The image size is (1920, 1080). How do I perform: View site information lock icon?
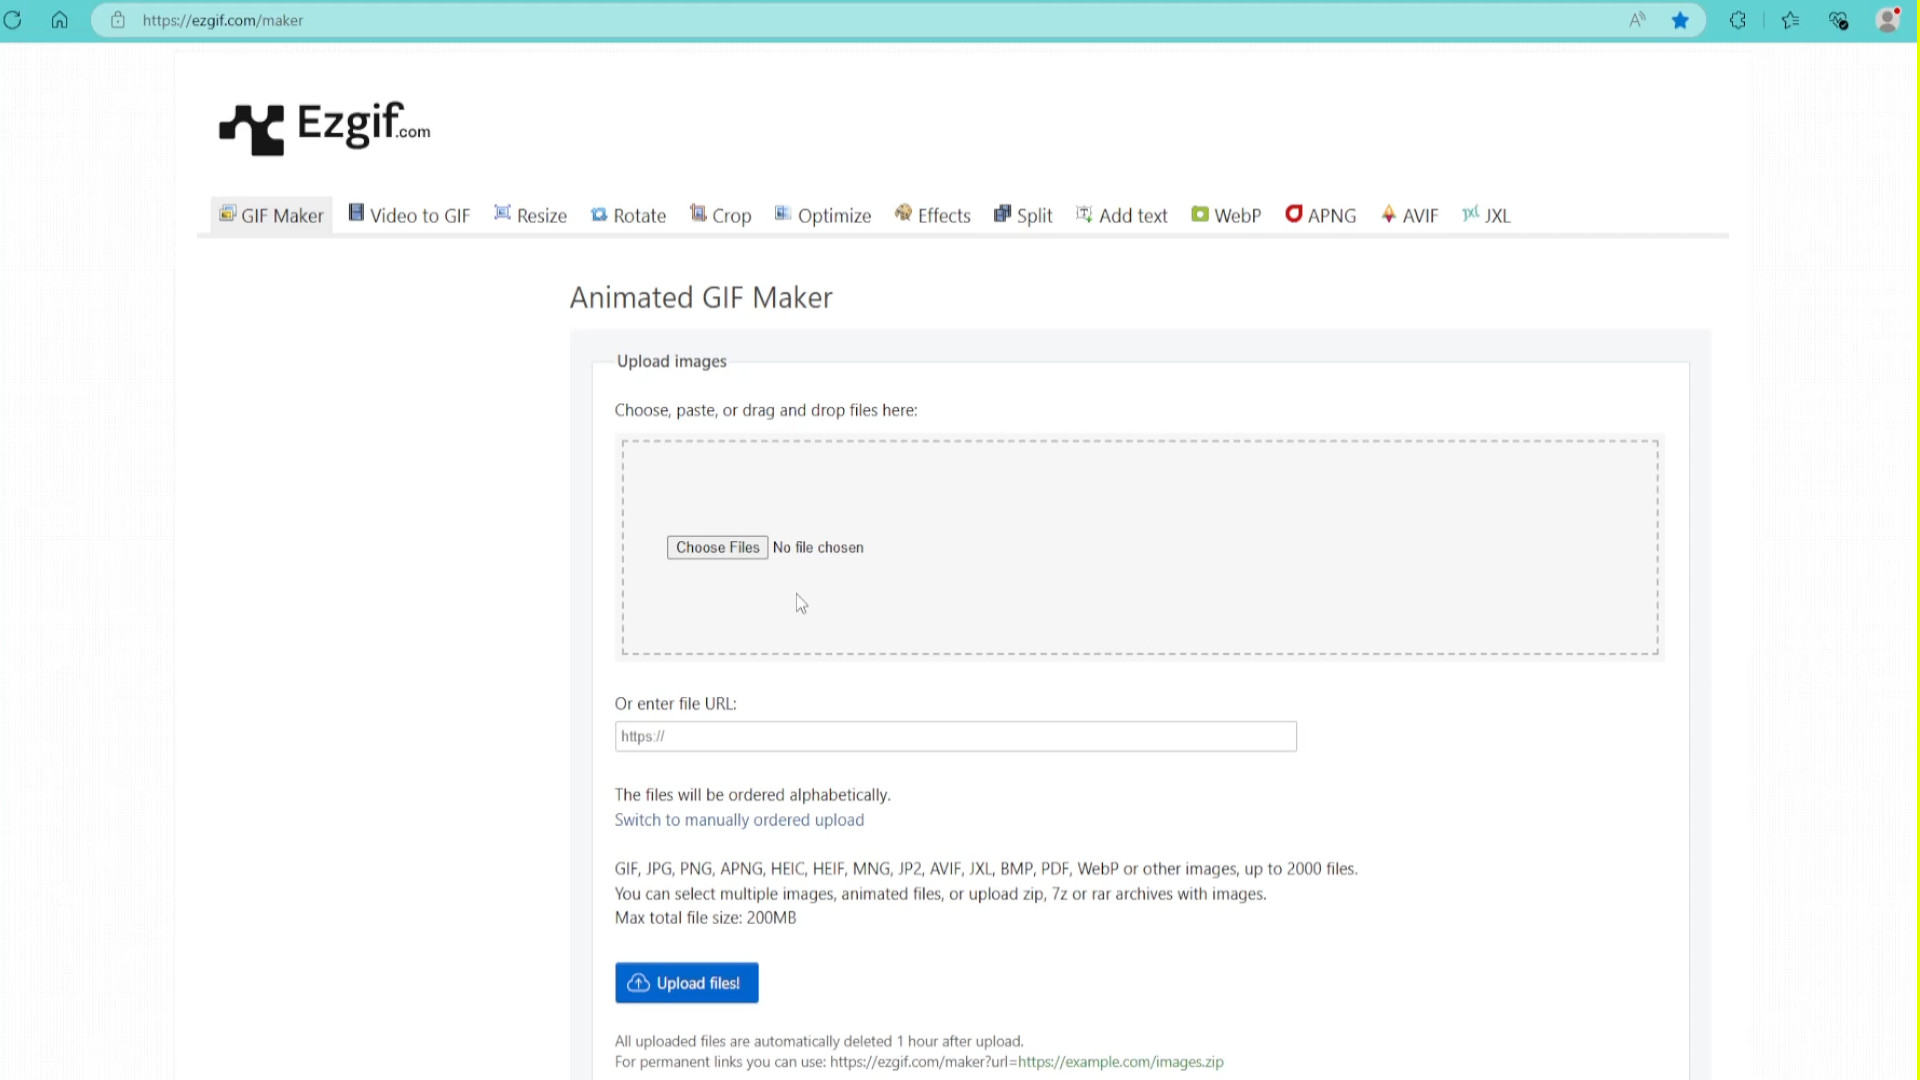point(118,20)
